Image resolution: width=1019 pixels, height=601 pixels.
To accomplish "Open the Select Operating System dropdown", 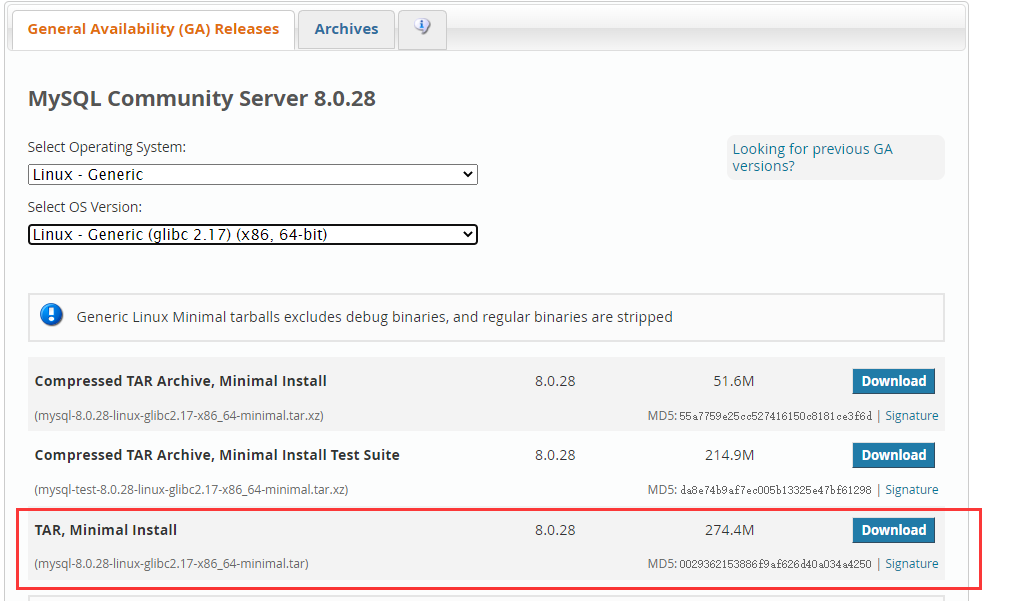I will click(252, 174).
